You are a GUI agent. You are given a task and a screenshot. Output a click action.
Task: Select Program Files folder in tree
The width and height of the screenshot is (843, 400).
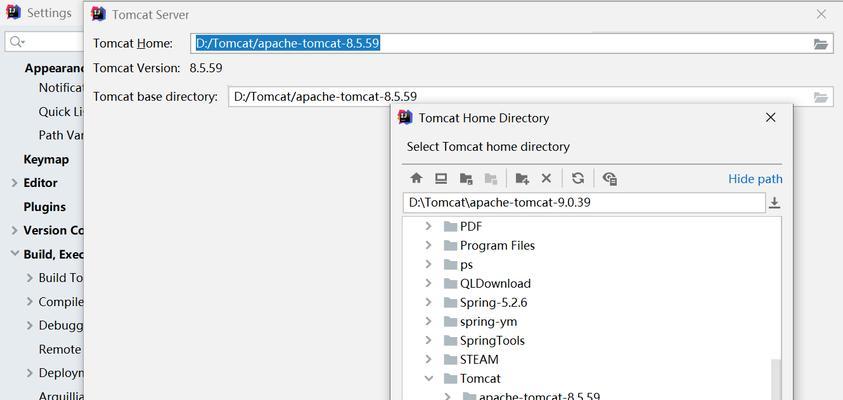[x=497, y=246]
